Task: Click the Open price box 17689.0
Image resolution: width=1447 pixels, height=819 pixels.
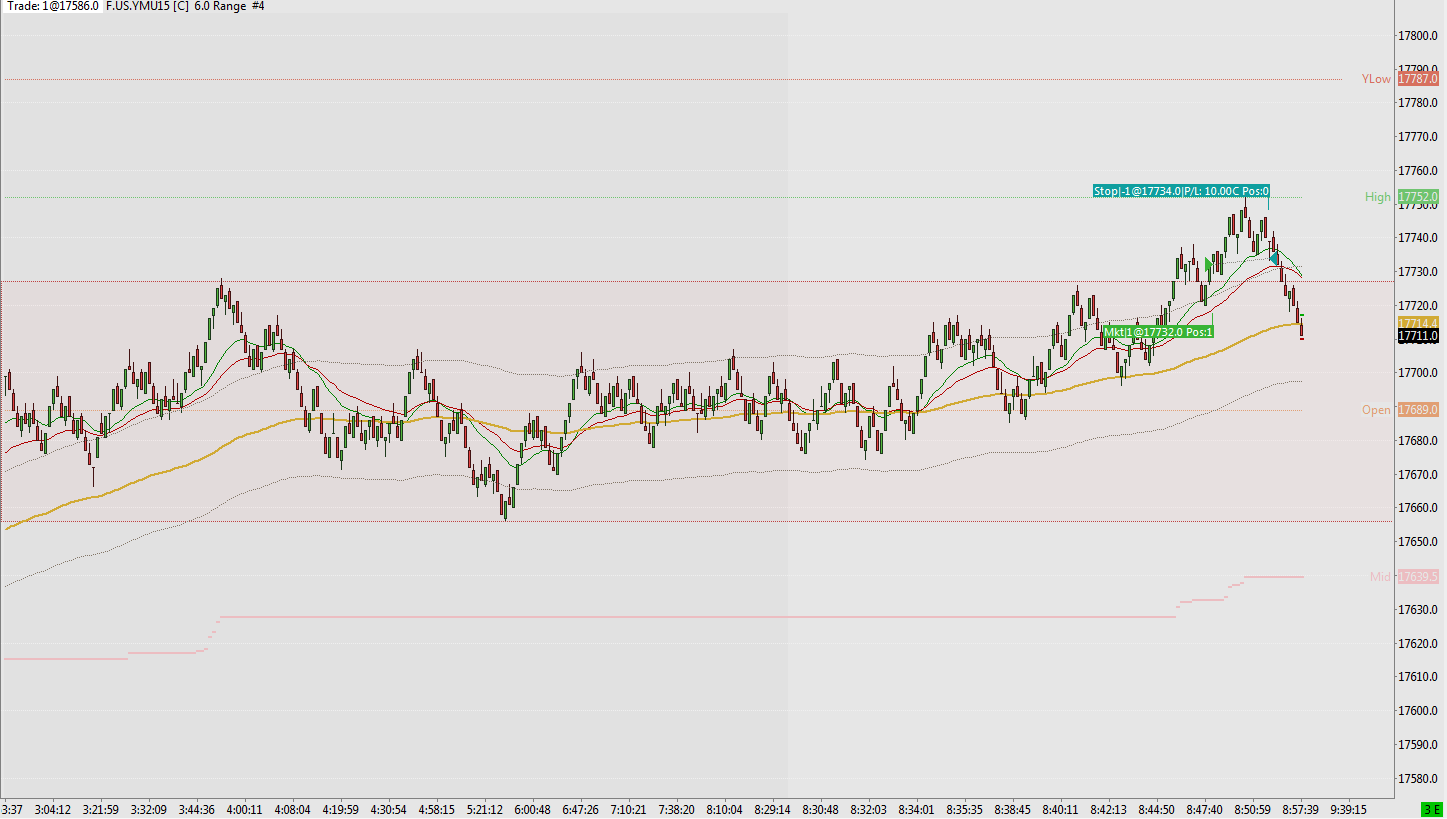Action: [1418, 410]
